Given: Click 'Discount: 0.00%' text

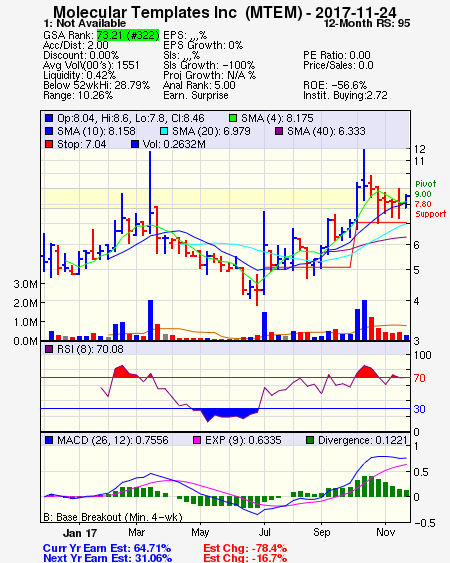Looking at the screenshot, I should [81, 55].
